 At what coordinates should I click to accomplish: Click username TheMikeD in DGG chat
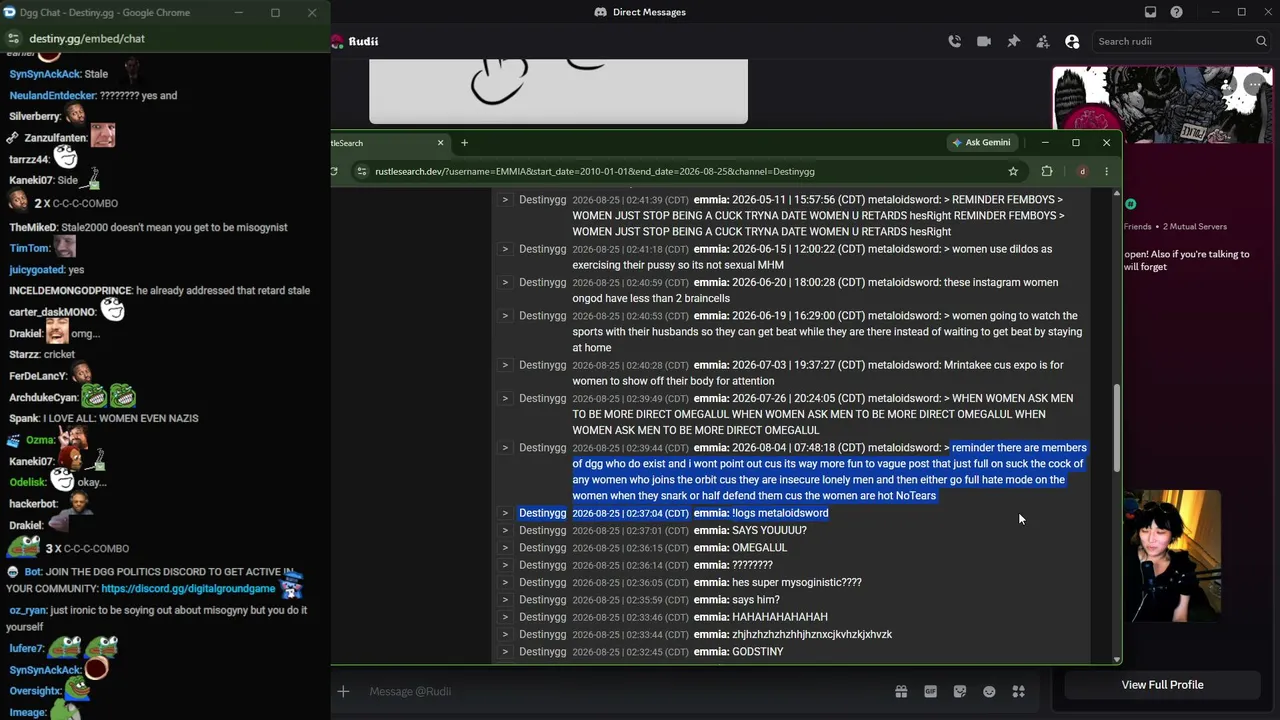coord(33,227)
